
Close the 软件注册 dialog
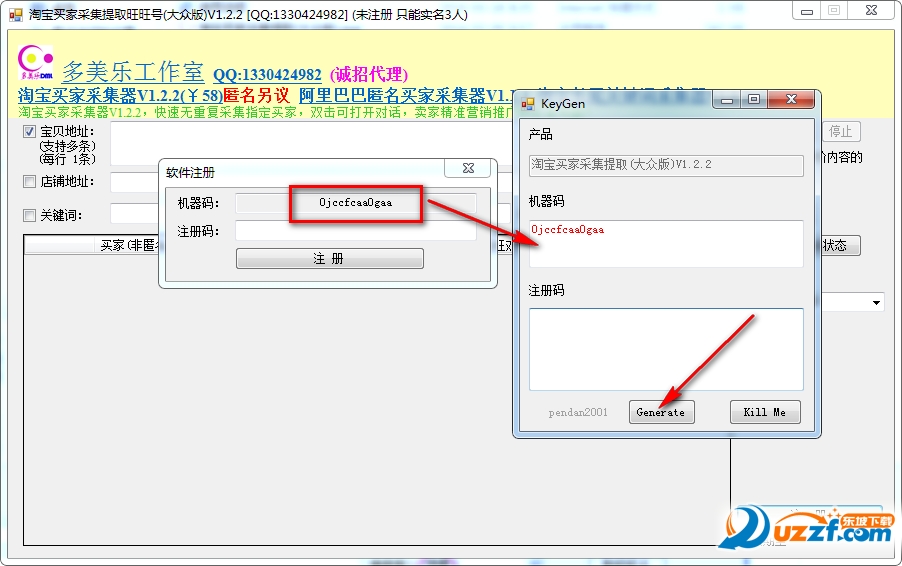pos(468,168)
